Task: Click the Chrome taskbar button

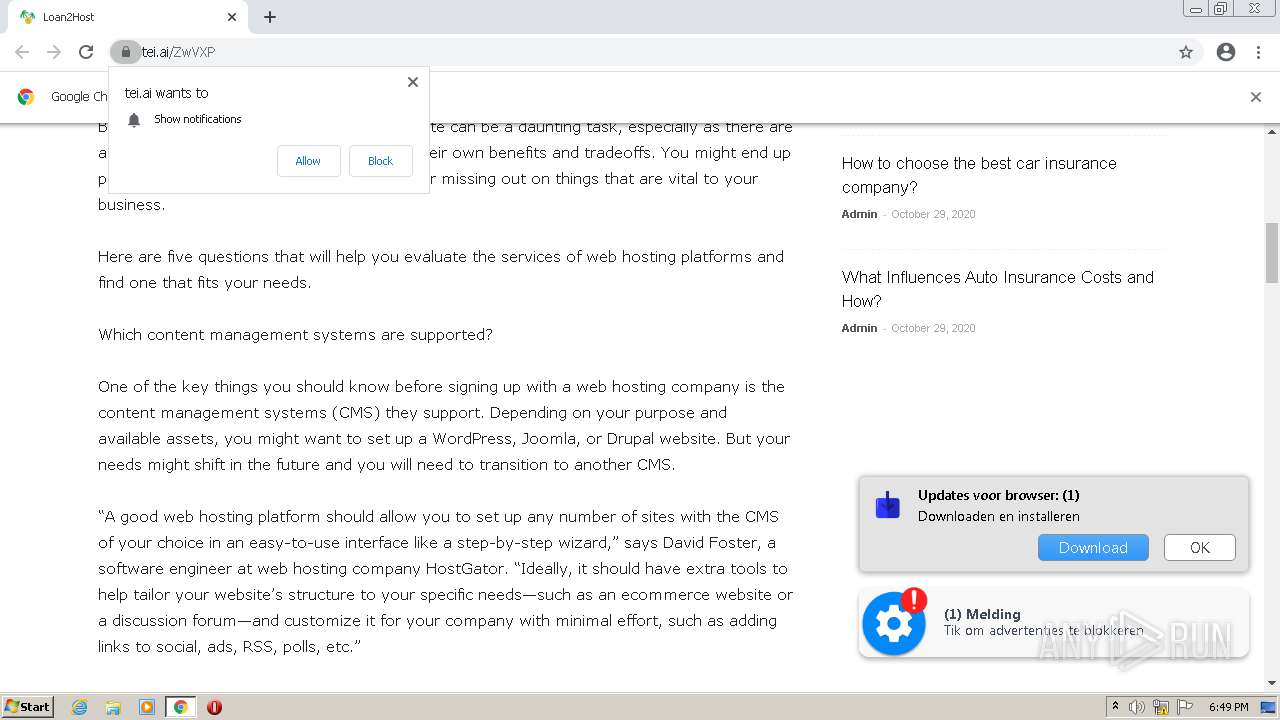Action: pos(180,707)
